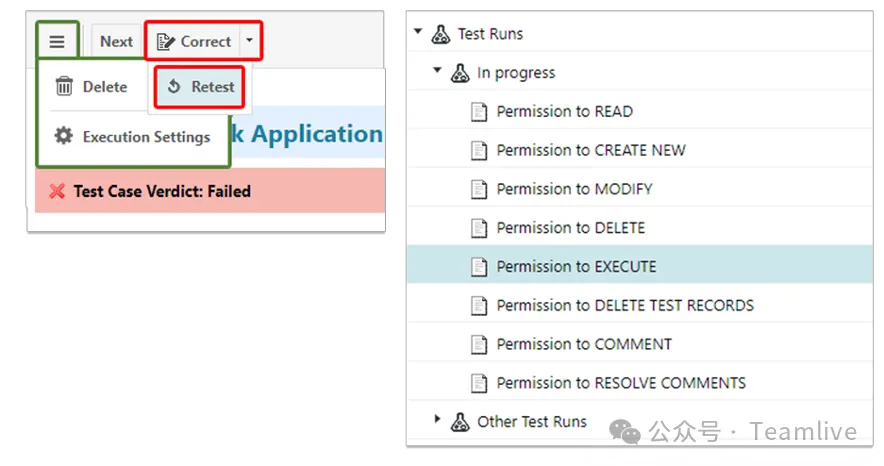The width and height of the screenshot is (884, 466).
Task: Select the In progress folder label
Action: pos(516,73)
